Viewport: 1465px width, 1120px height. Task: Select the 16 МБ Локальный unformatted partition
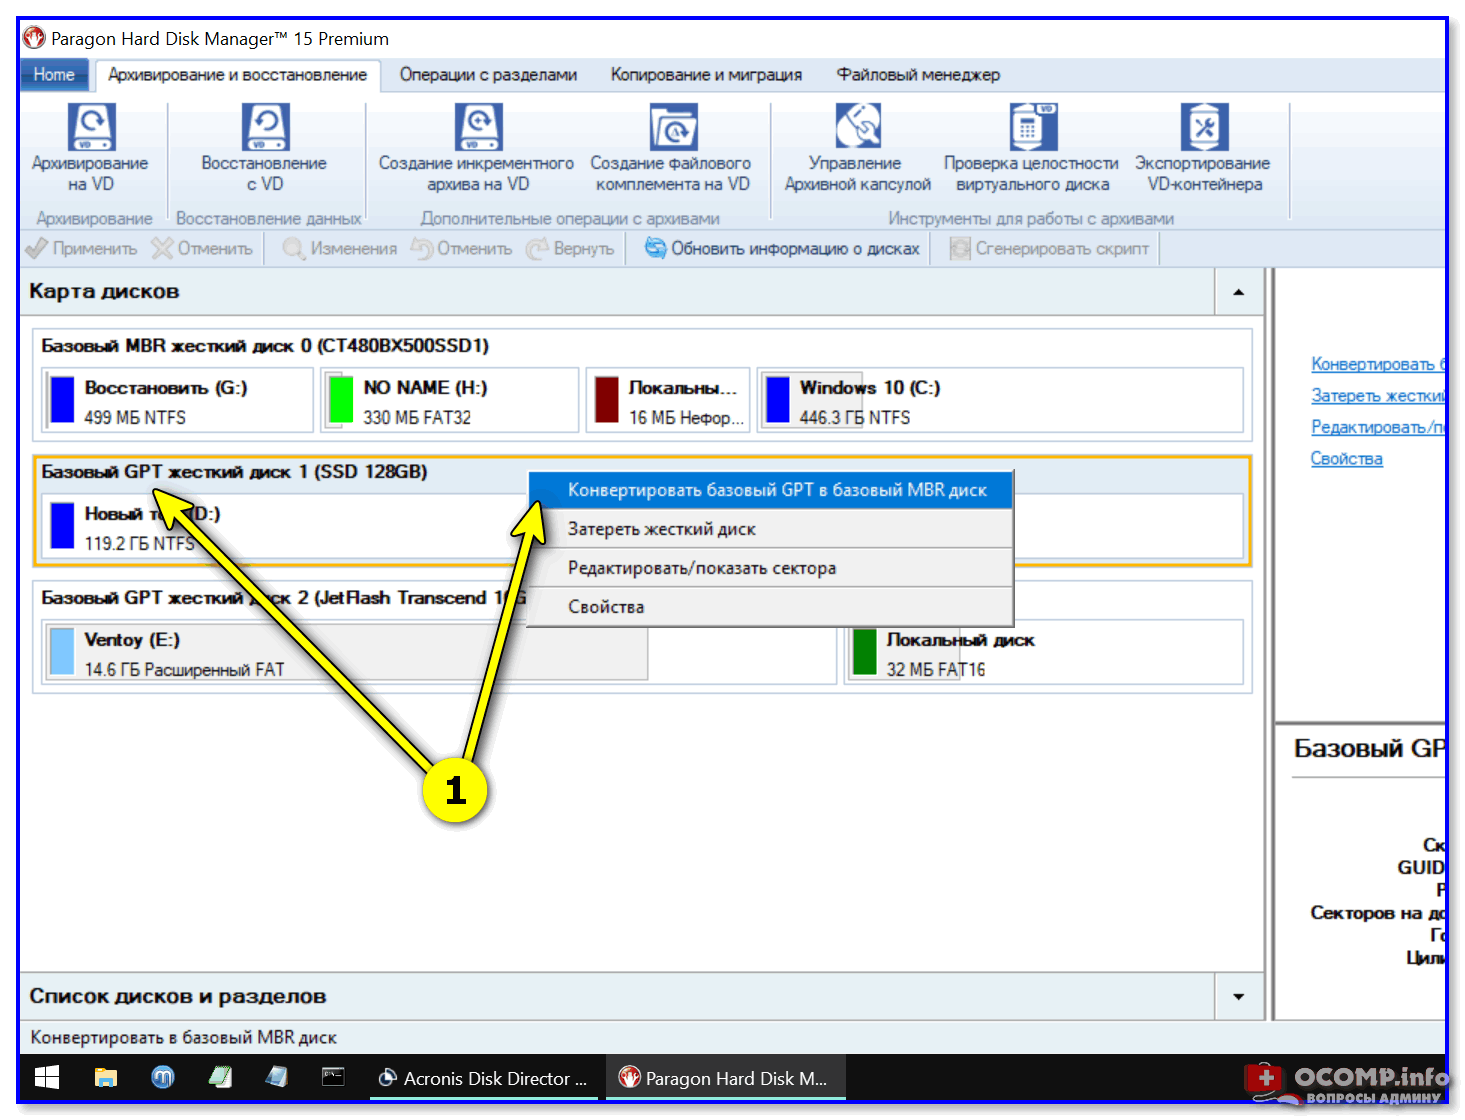tap(668, 400)
